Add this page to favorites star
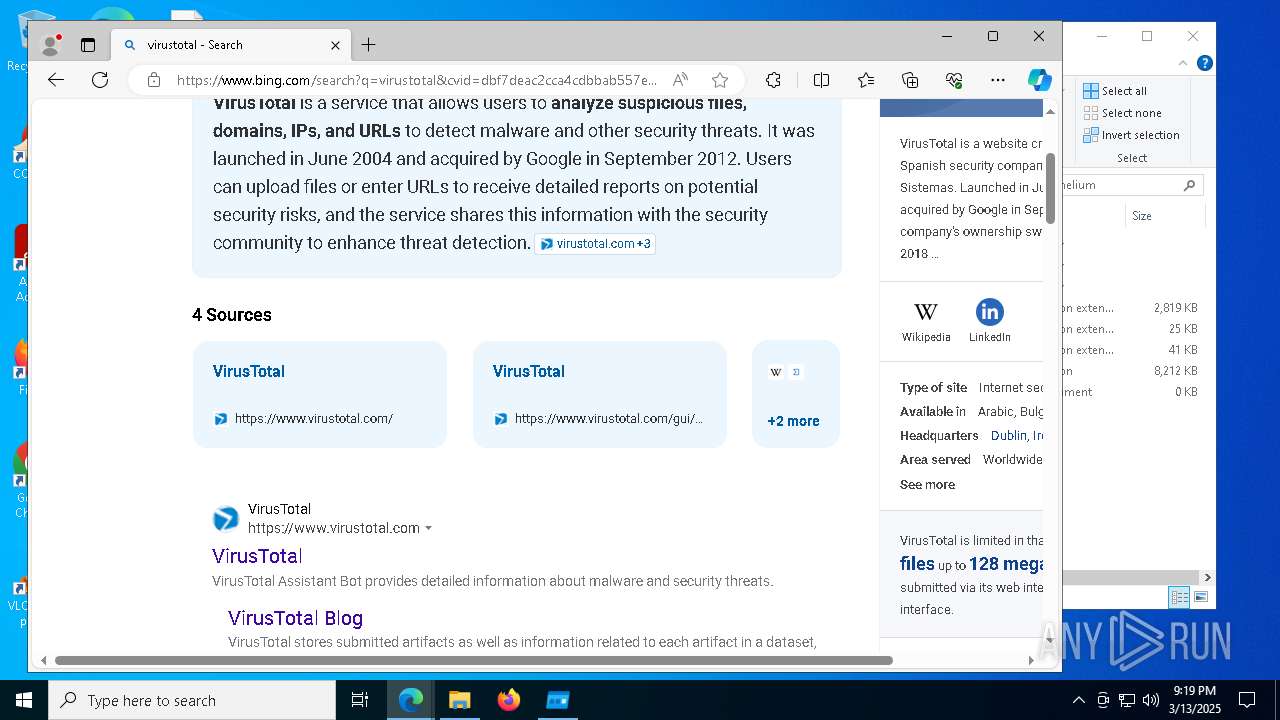The image size is (1280, 720). [720, 80]
